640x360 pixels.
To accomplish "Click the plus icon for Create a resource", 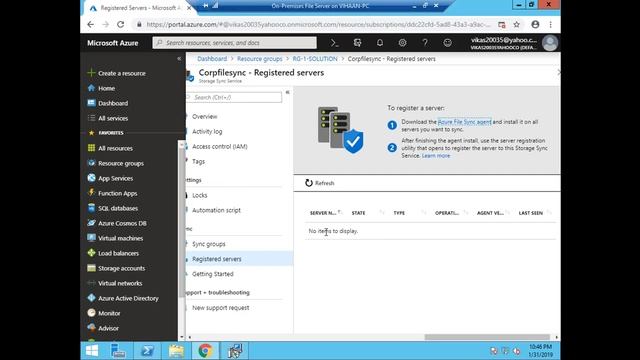I will pyautogui.click(x=91, y=73).
